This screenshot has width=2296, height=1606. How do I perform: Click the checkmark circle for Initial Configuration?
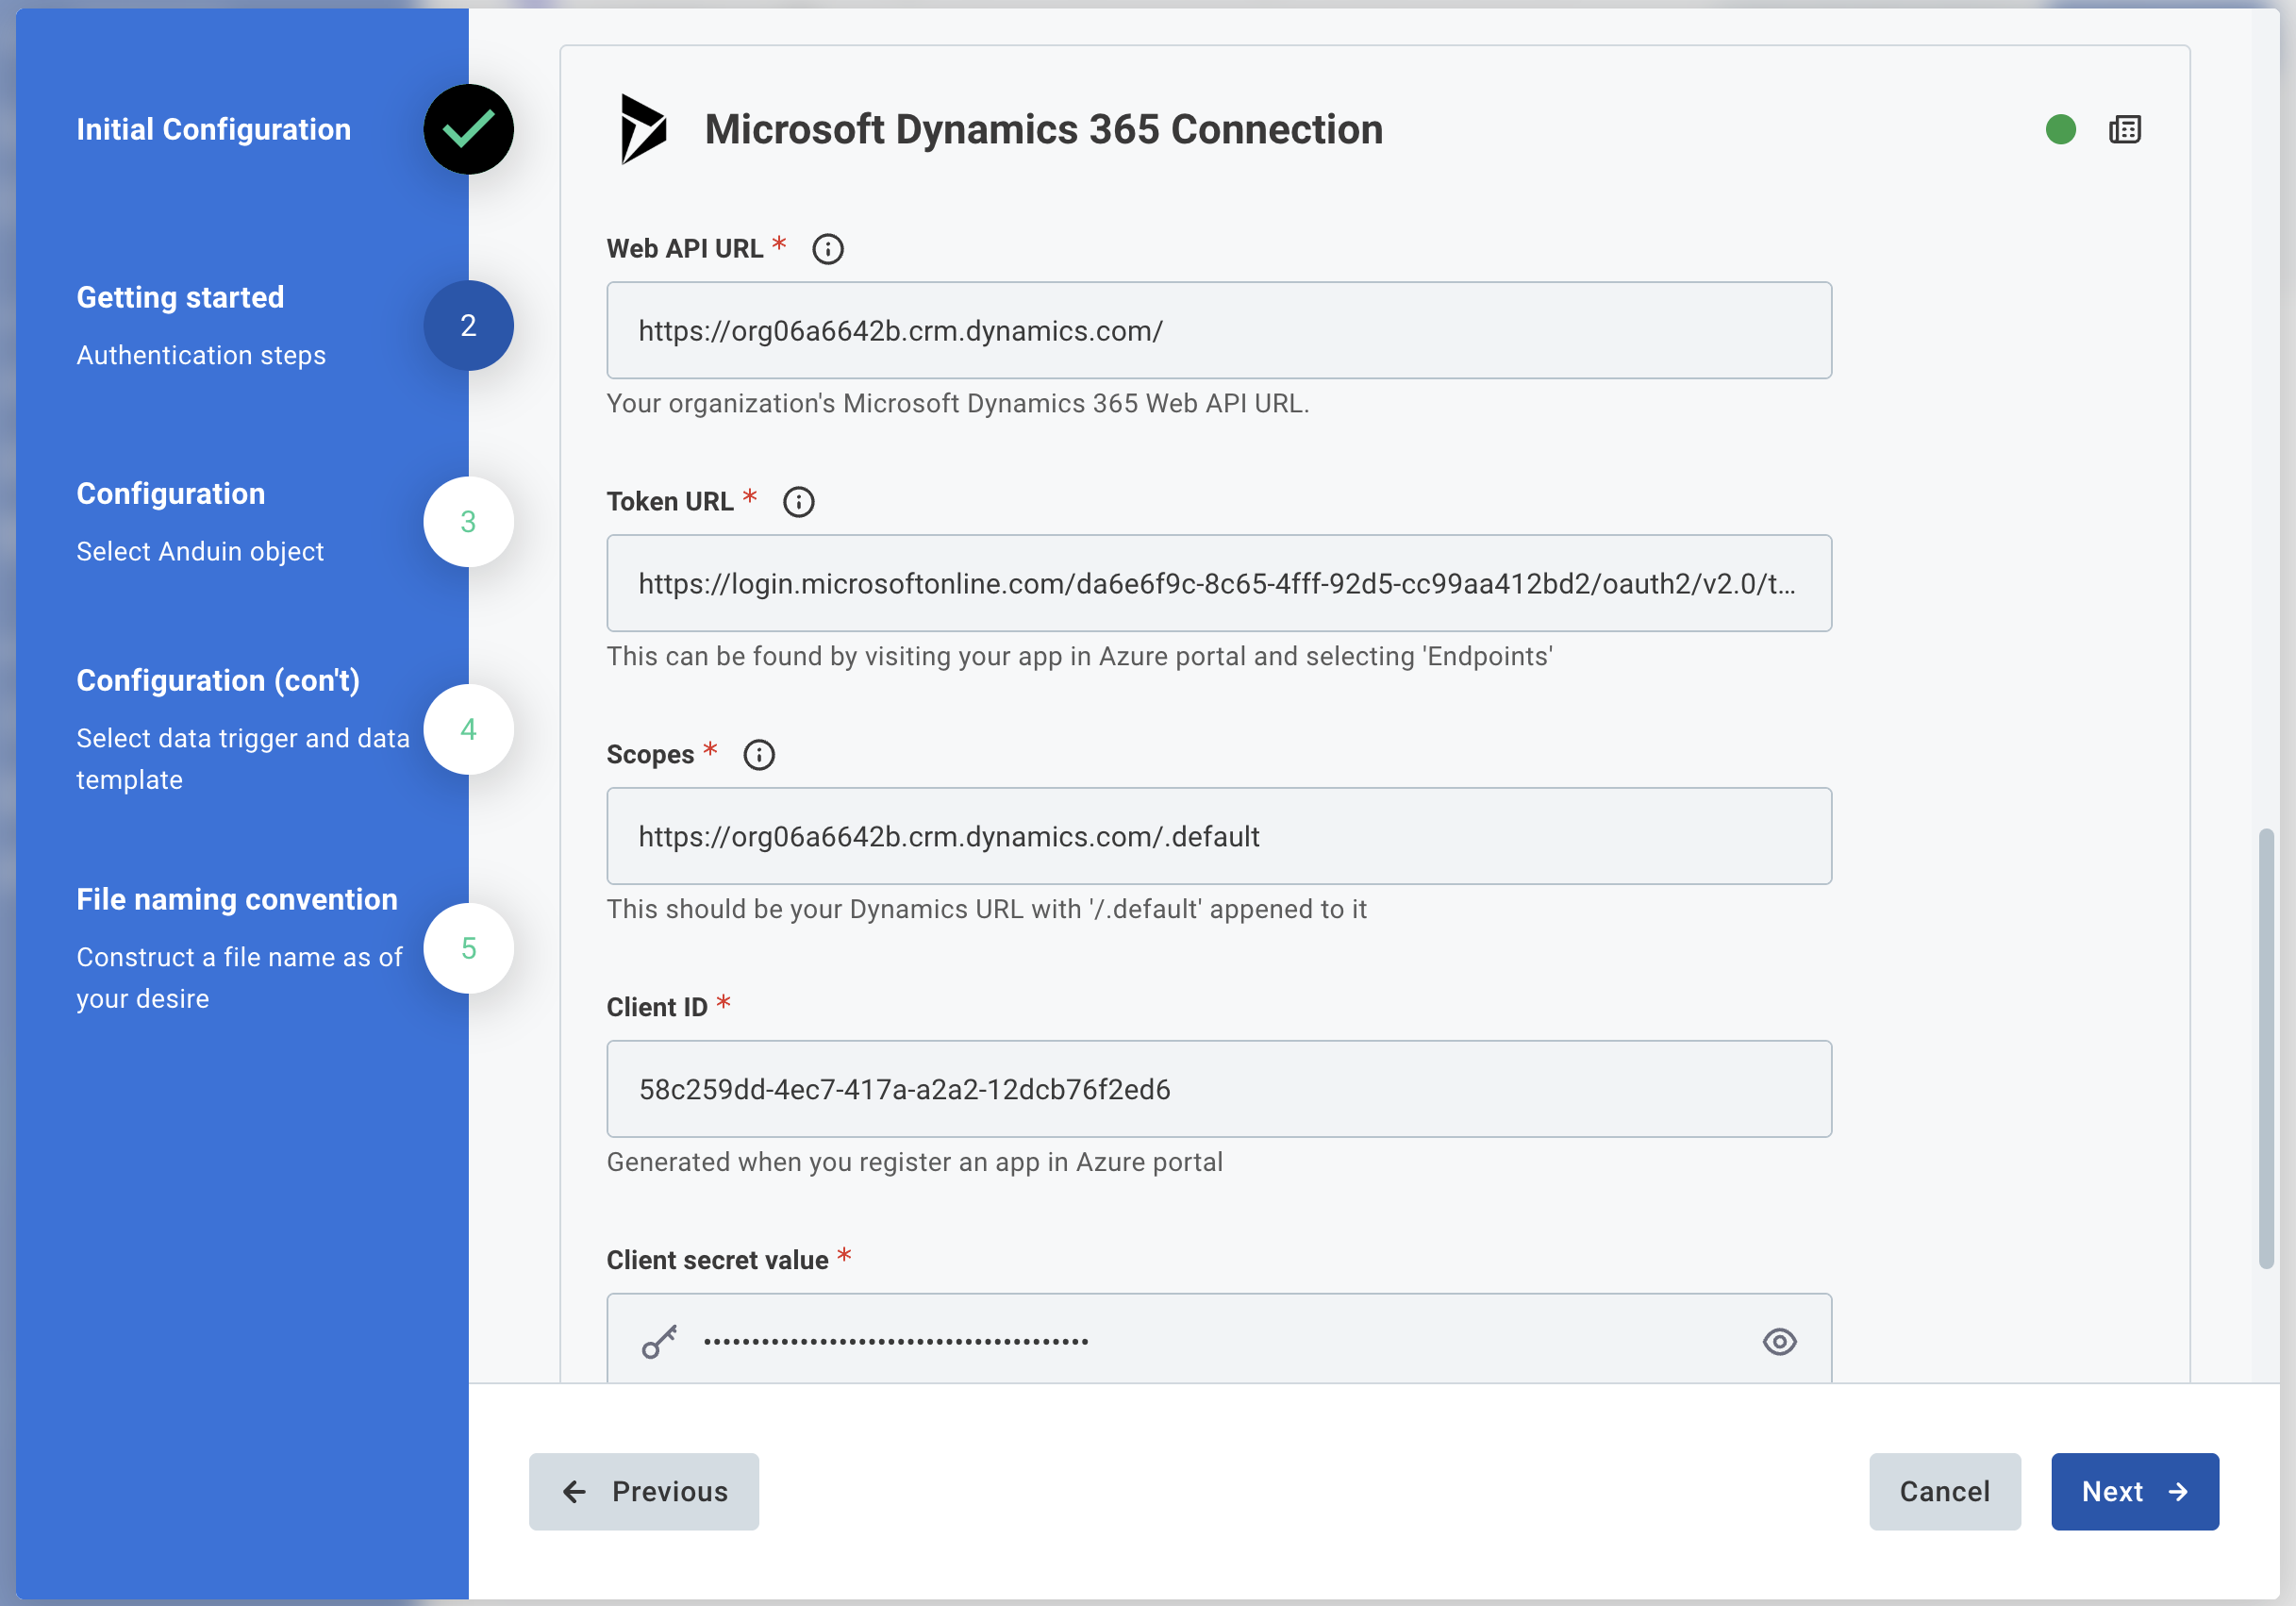click(468, 130)
